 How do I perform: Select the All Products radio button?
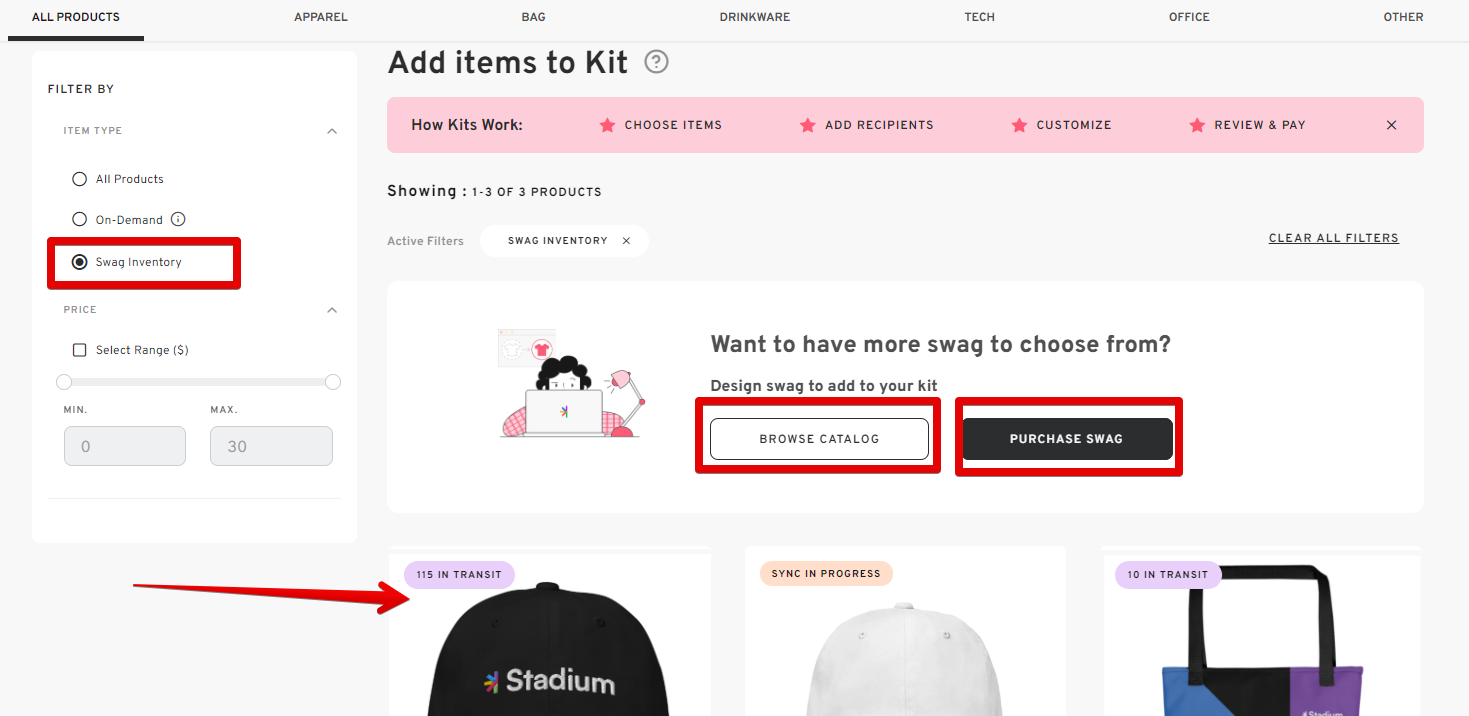click(x=79, y=178)
